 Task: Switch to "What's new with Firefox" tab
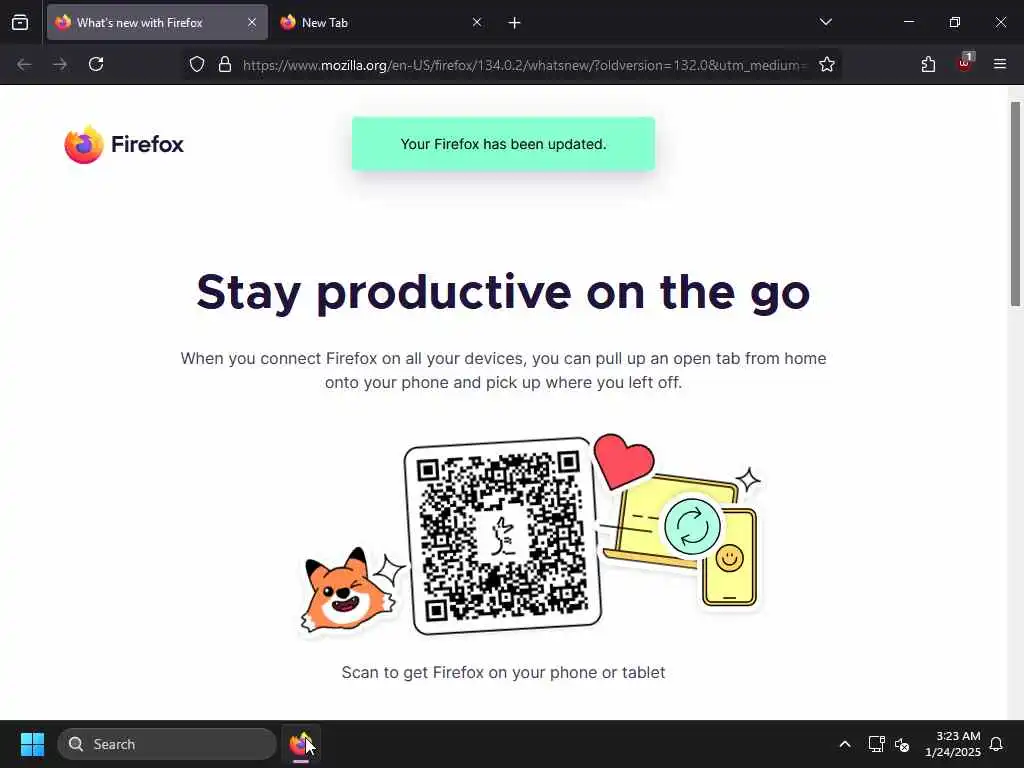157,22
